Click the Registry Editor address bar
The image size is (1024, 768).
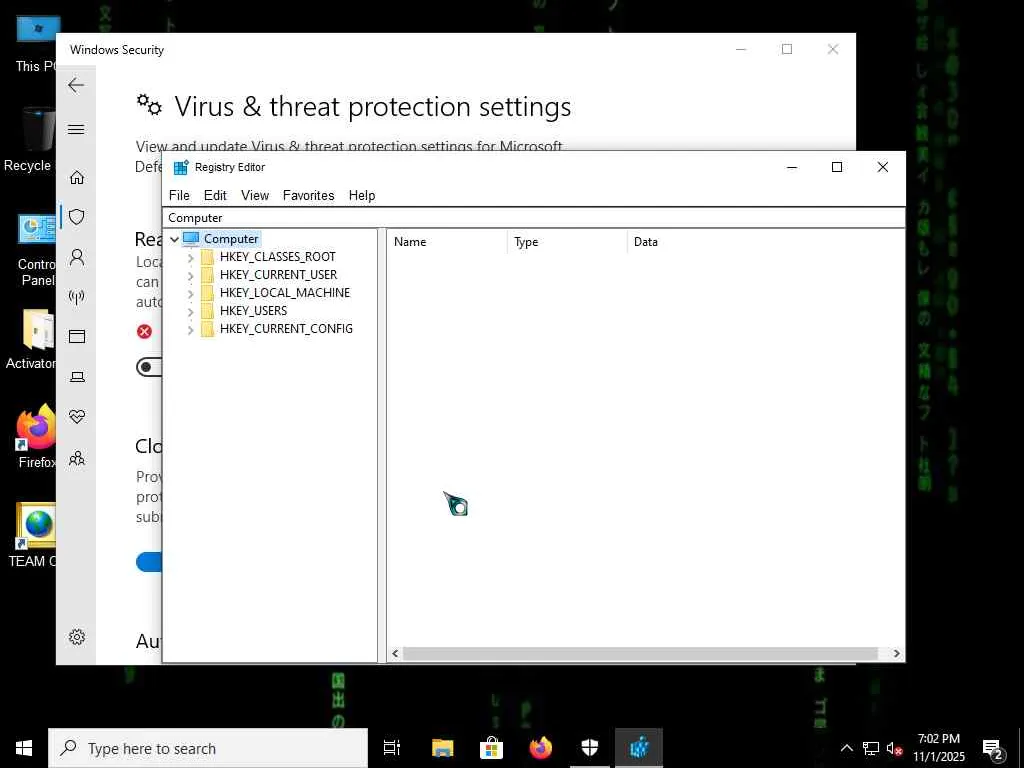click(533, 217)
